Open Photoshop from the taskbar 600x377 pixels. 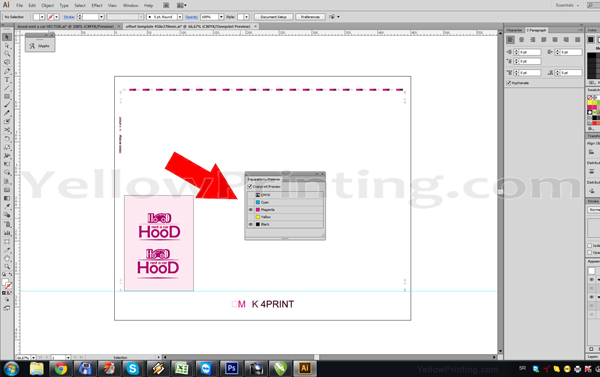tap(231, 369)
